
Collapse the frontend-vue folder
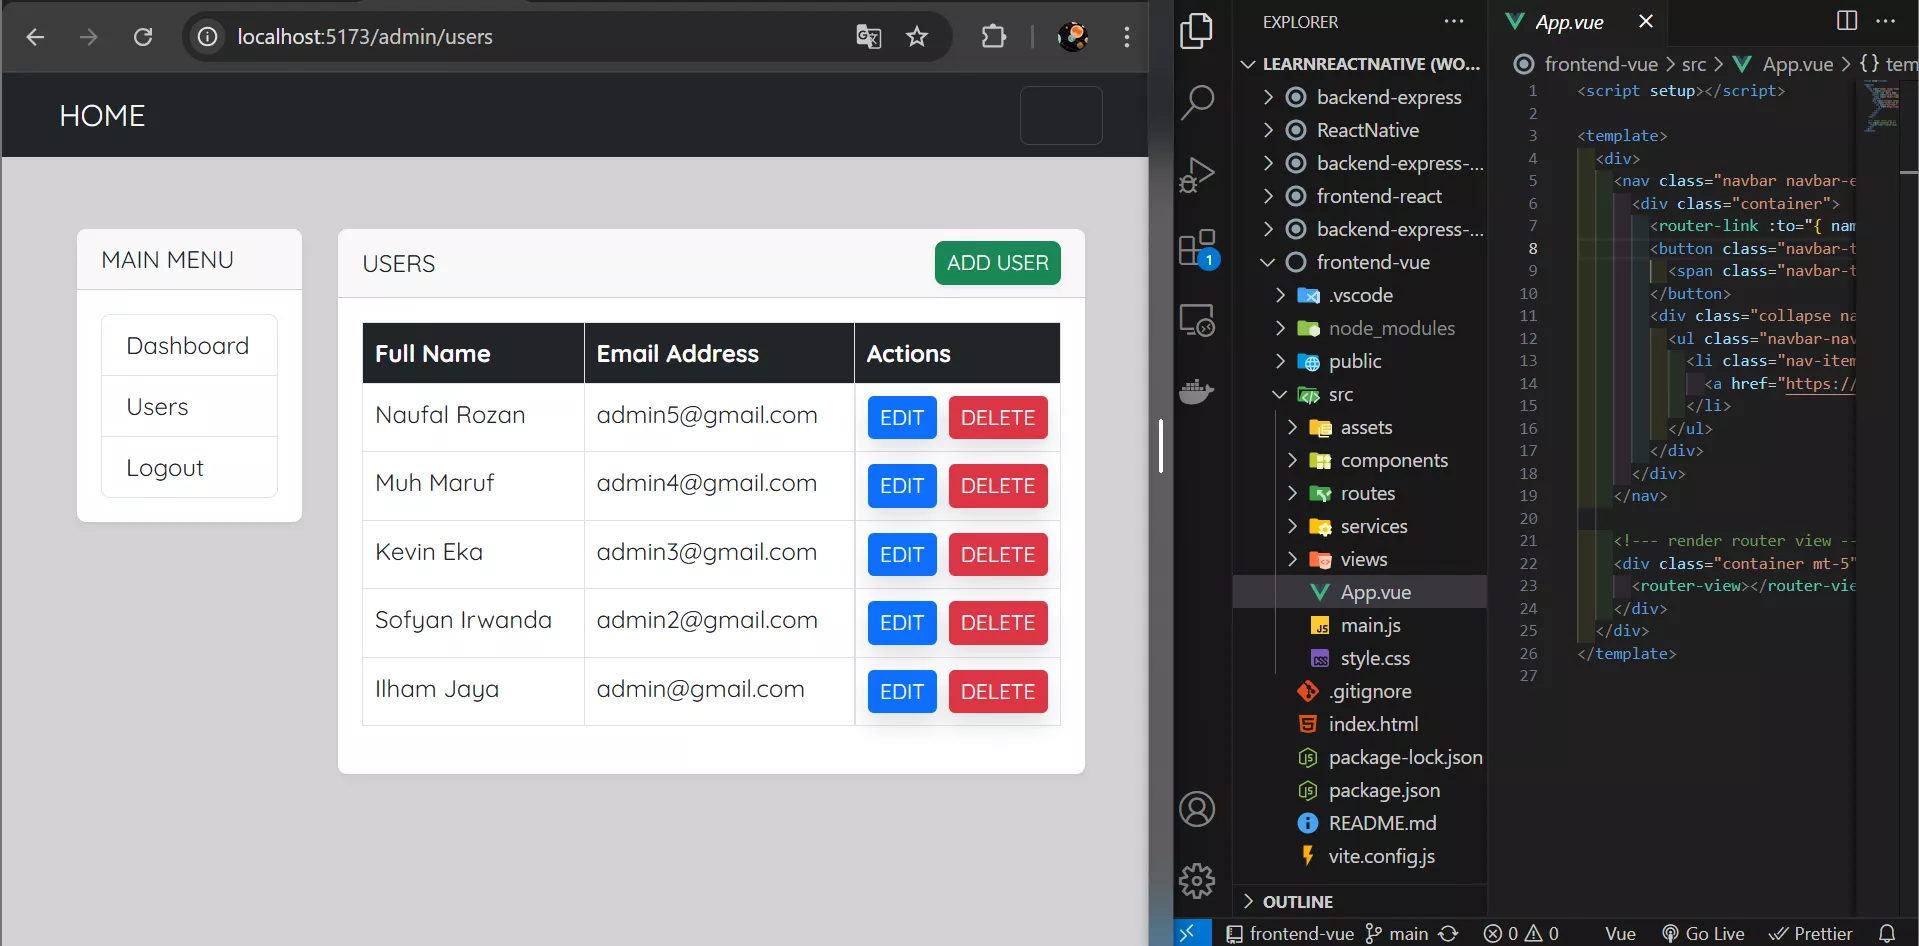[x=1360, y=262]
